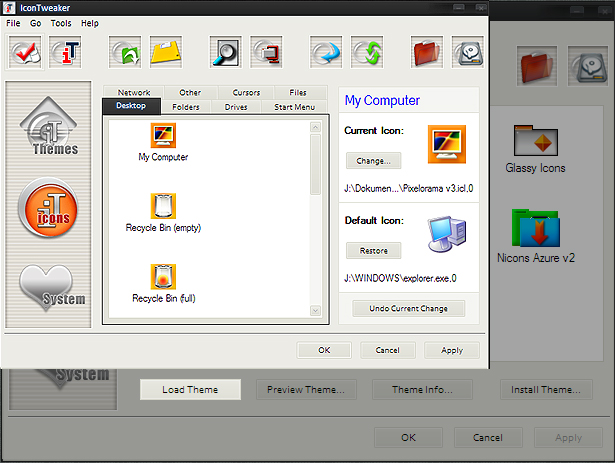This screenshot has height=463, width=615.
Task: Click Apply in the IconTweaker front dialog
Action: [451, 350]
